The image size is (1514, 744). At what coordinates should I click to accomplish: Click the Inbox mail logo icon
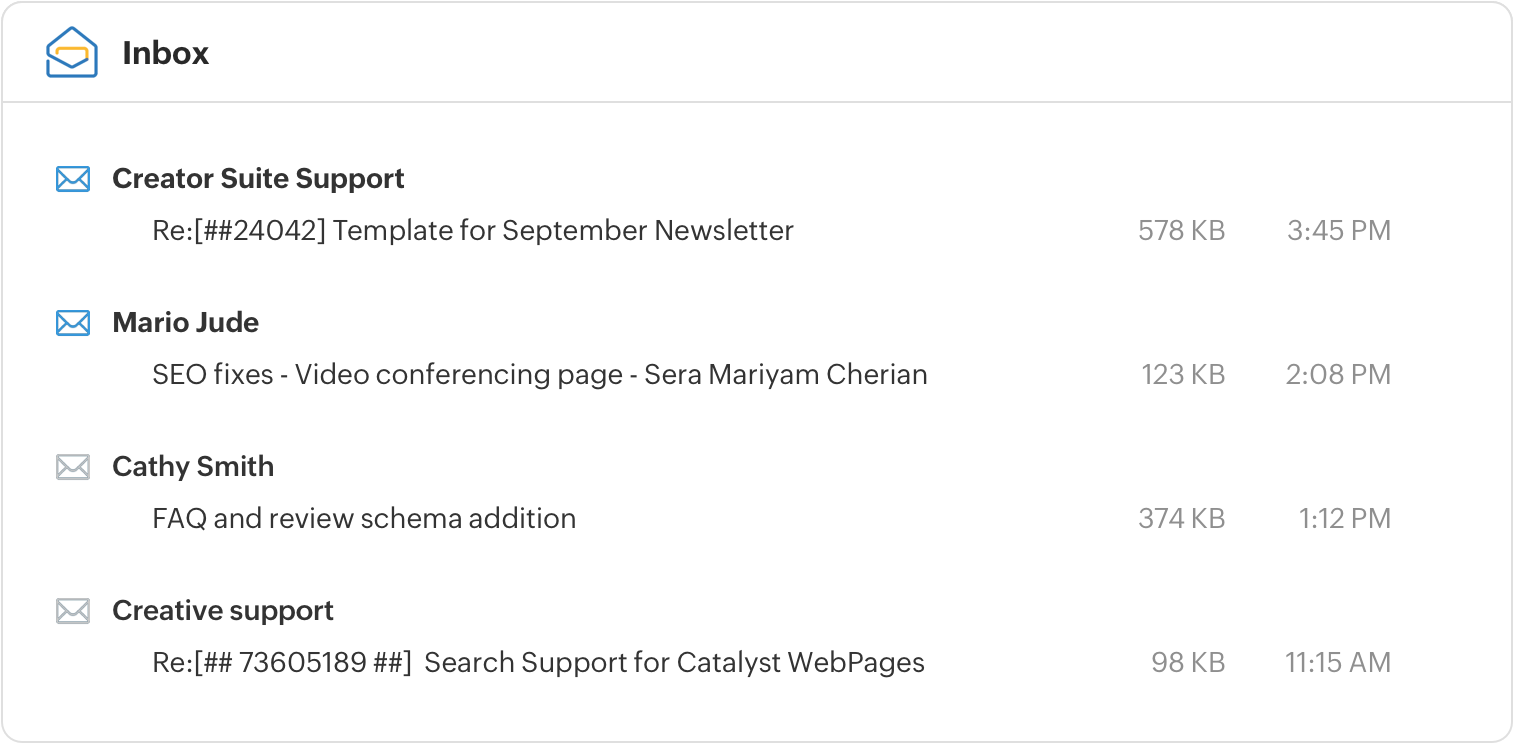pos(72,52)
